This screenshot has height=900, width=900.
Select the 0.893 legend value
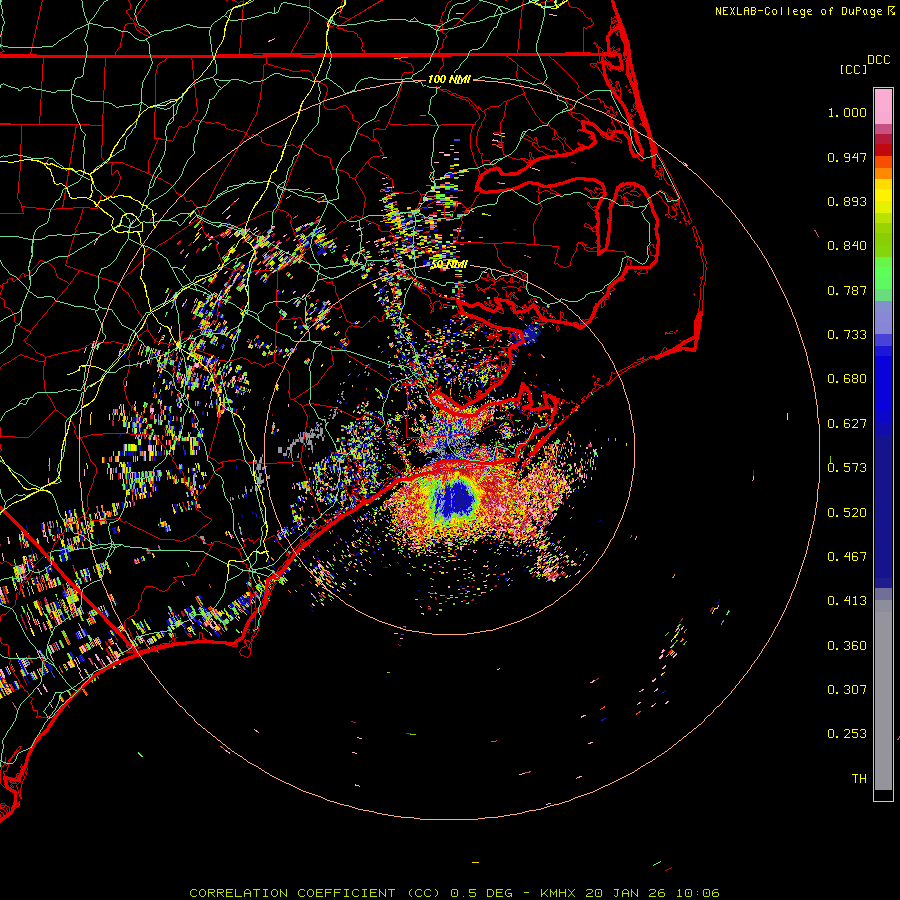tap(847, 201)
